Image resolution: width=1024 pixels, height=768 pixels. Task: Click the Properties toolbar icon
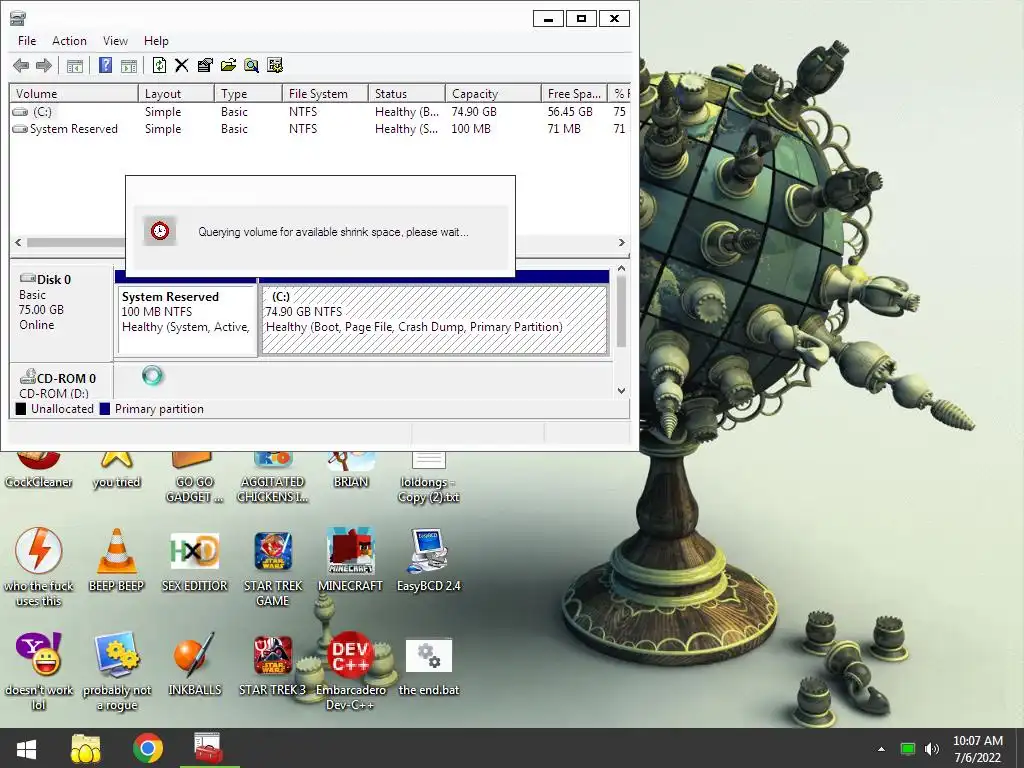205,65
